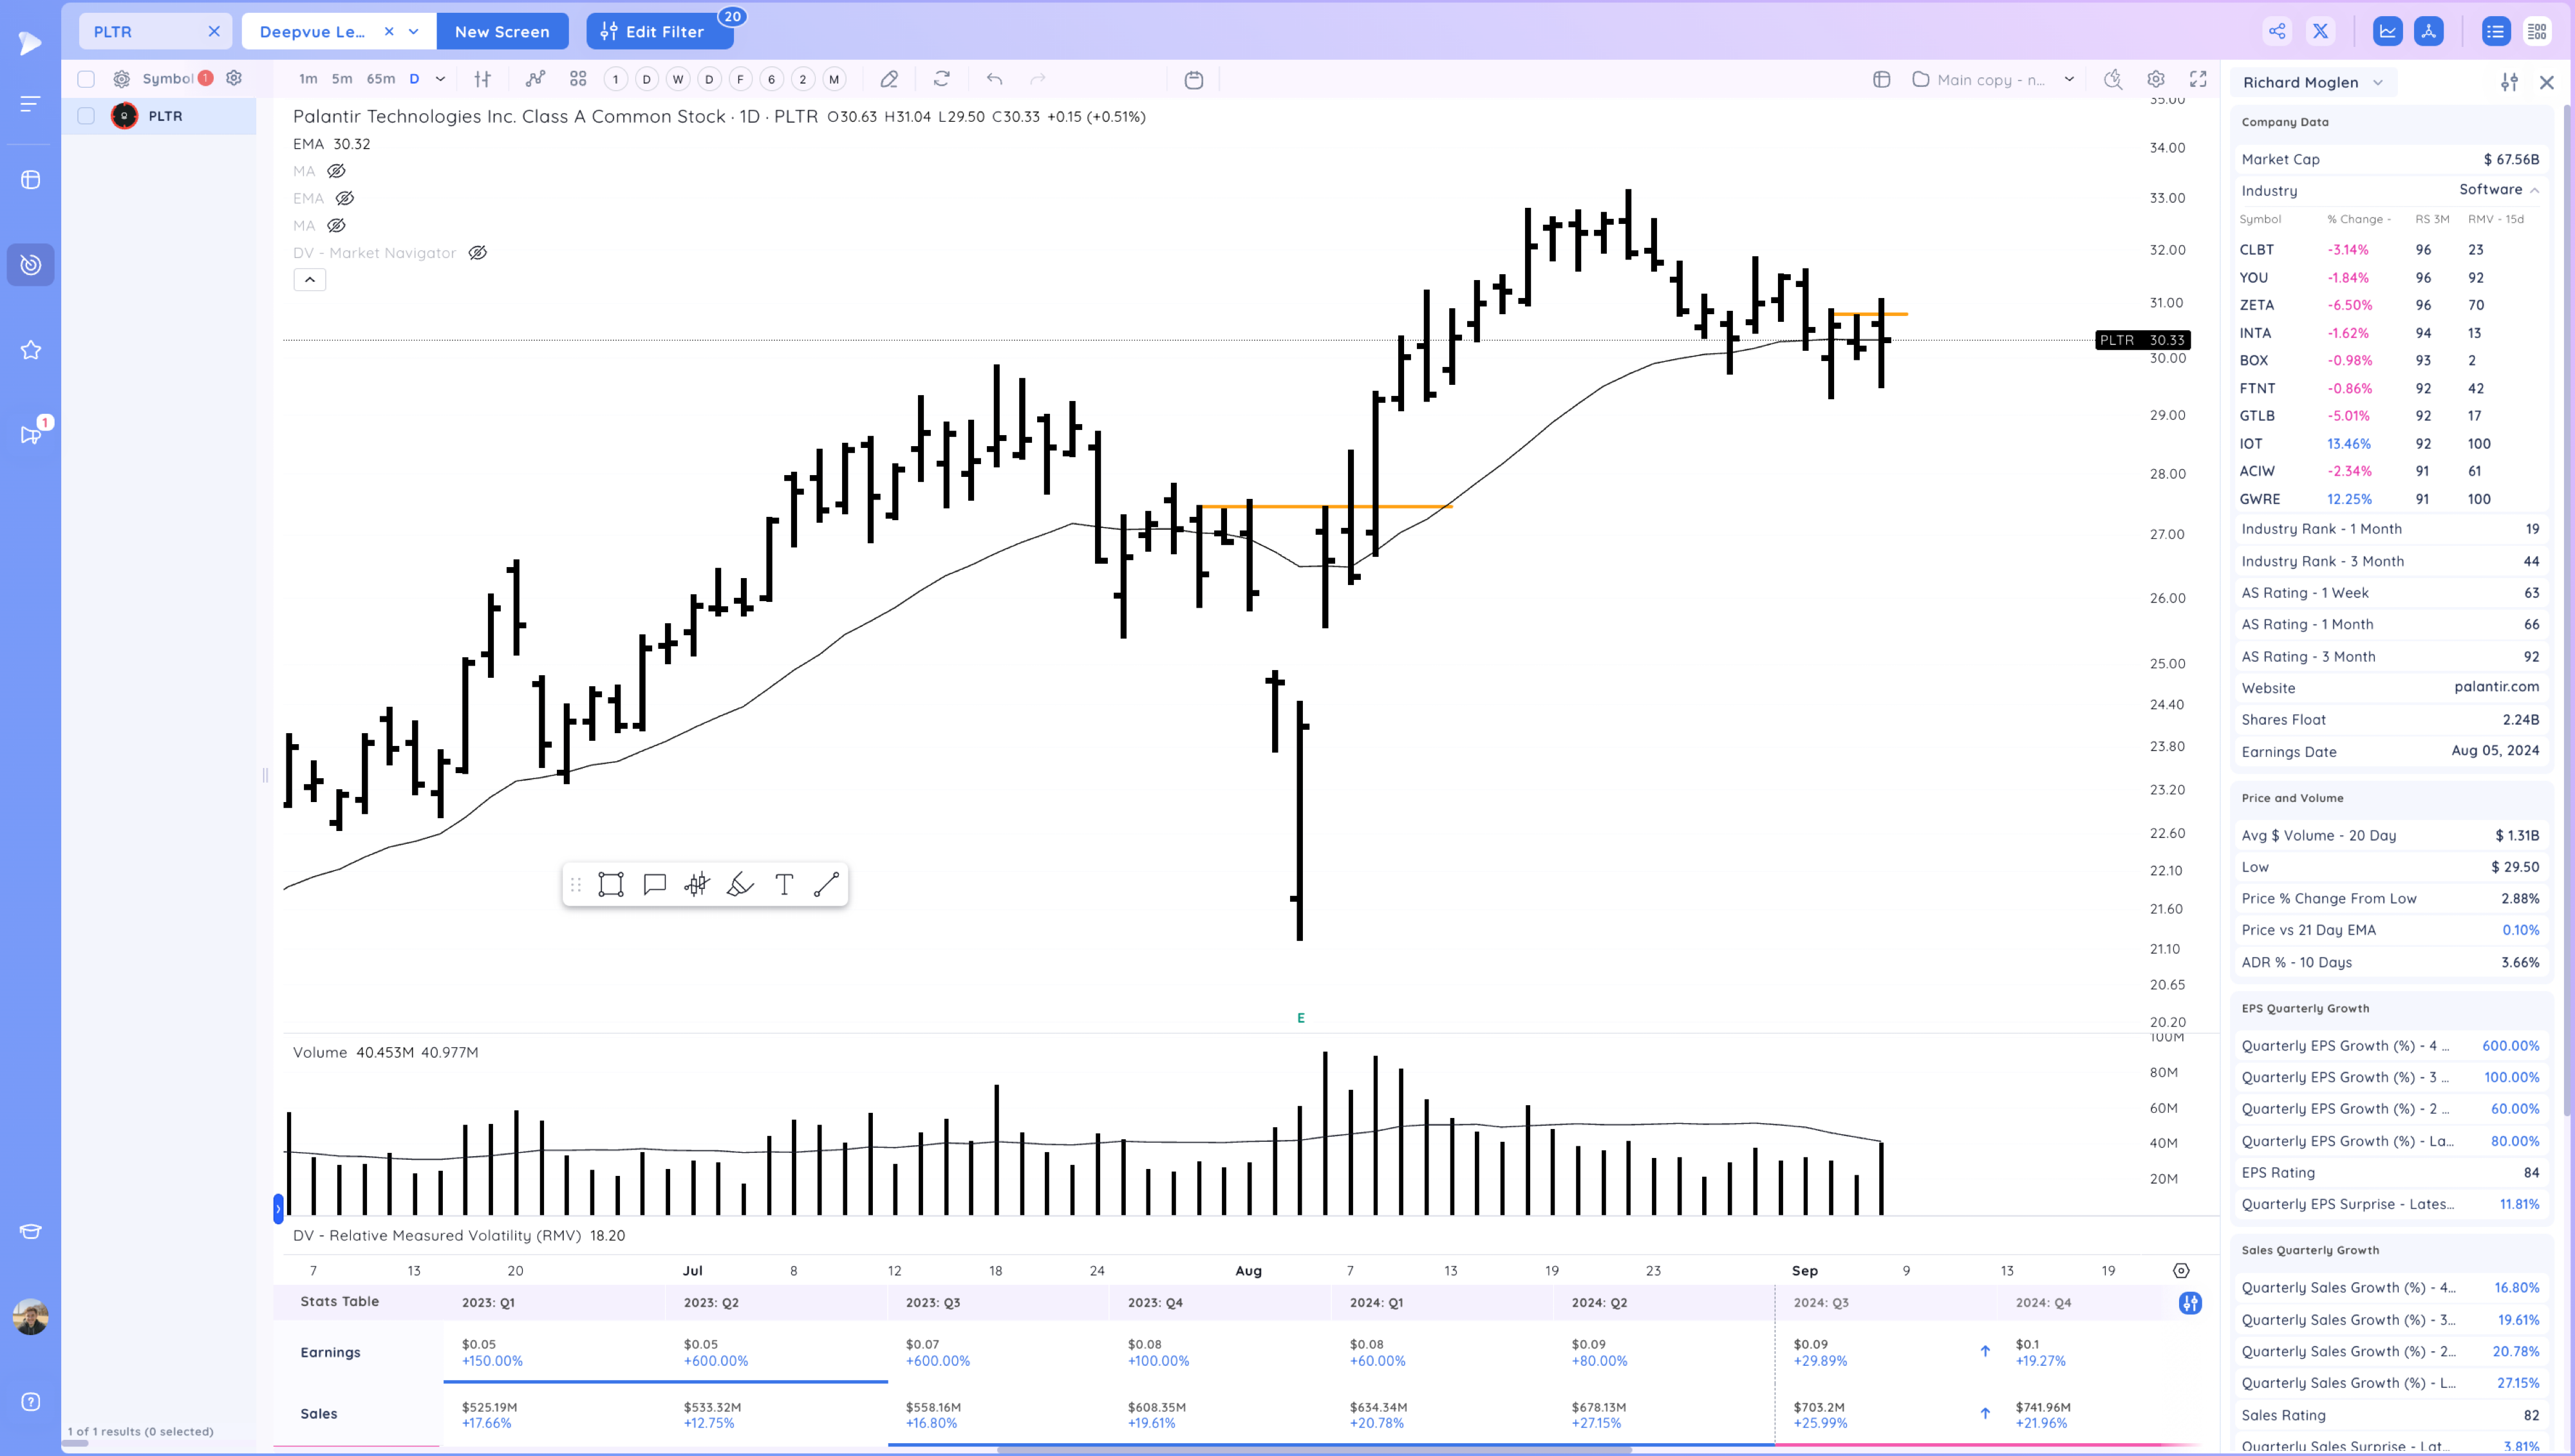Select the trend line drawing tool
This screenshot has height=1456, width=2575.
coord(826,884)
